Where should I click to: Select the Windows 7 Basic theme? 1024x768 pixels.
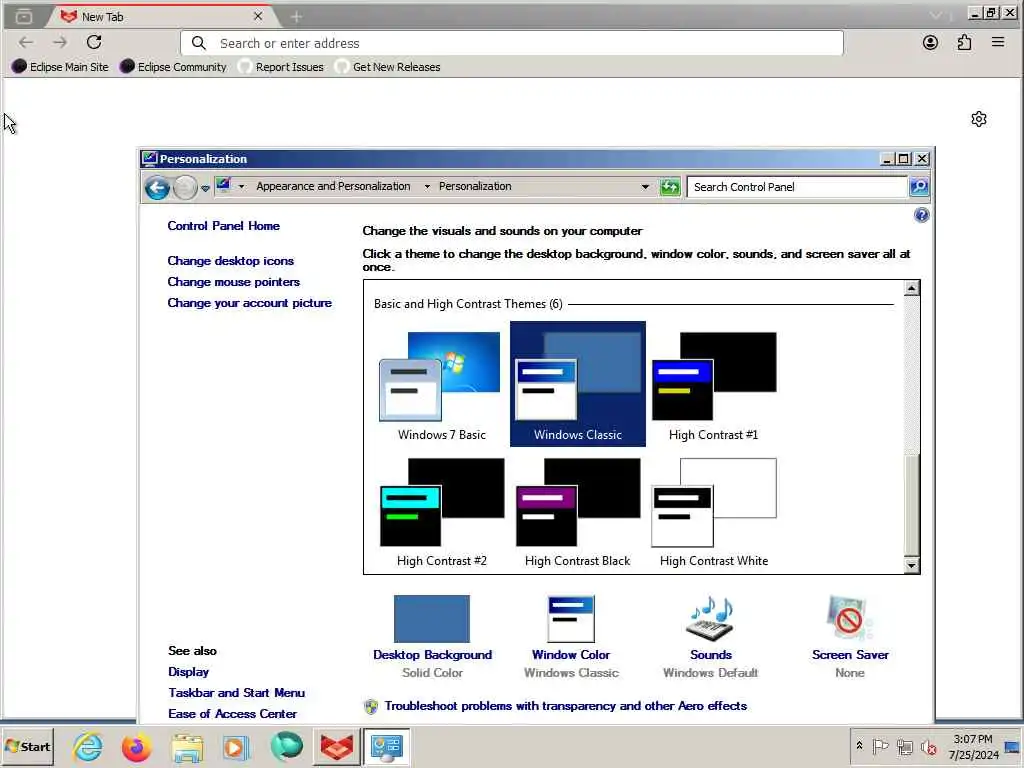coord(441,386)
